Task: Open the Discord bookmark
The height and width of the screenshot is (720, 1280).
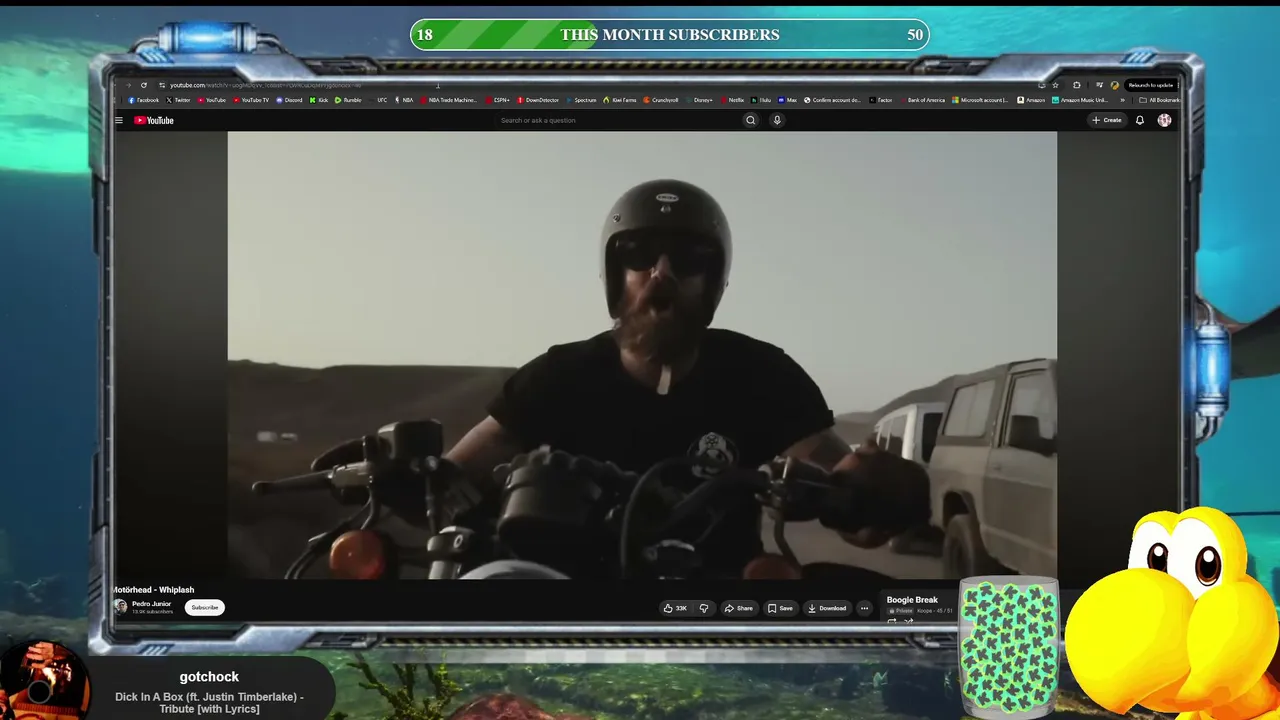Action: (290, 100)
